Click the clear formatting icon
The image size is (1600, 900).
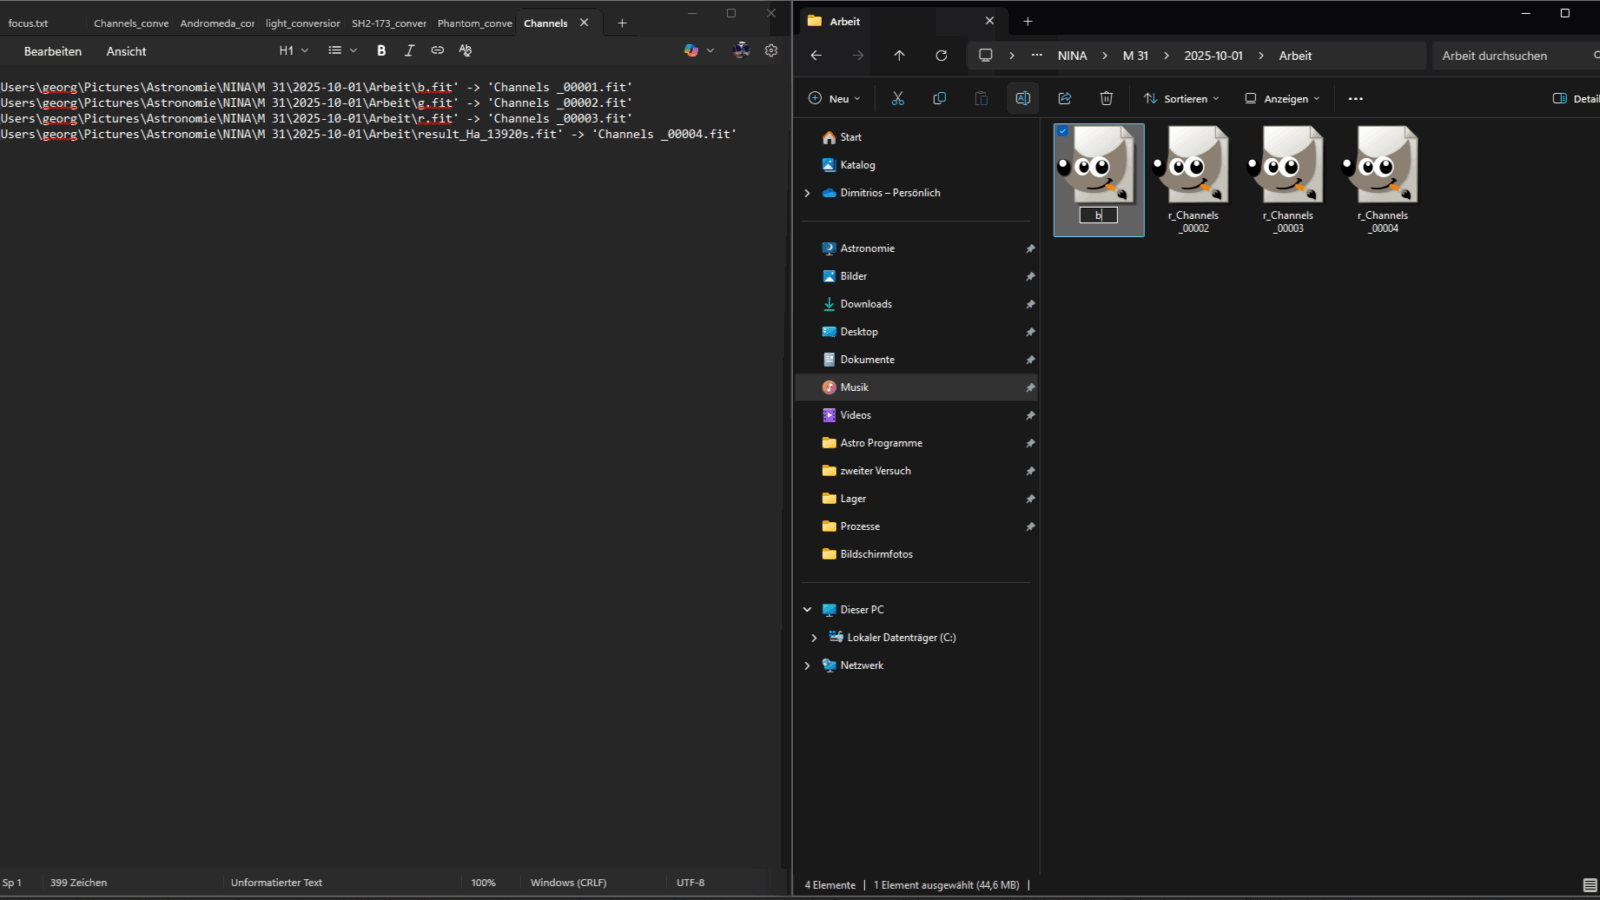tap(465, 51)
